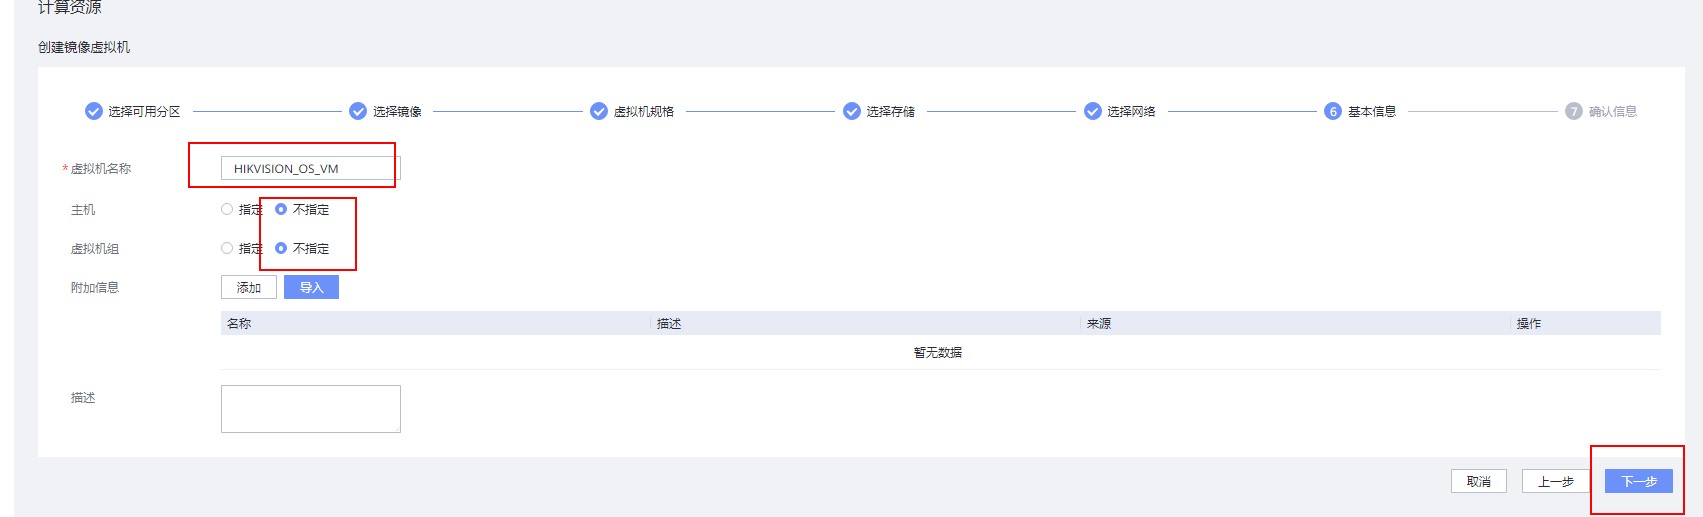The height and width of the screenshot is (517, 1703).
Task: Go to the 虚拟机规格 step label
Action: click(644, 111)
